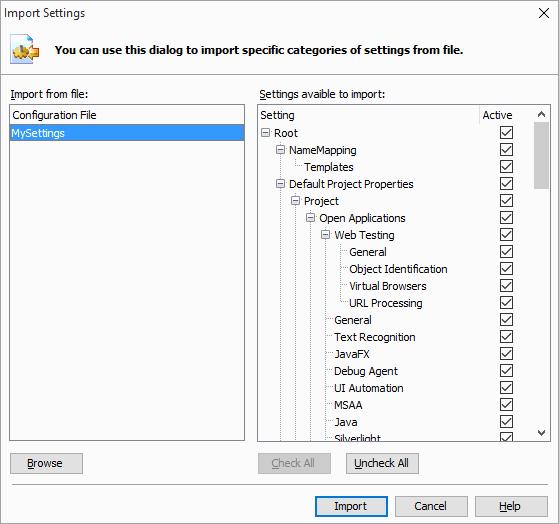Screen dimensions: 559x524
Task: Select the MSAA tree item
Action: [x=348, y=405]
